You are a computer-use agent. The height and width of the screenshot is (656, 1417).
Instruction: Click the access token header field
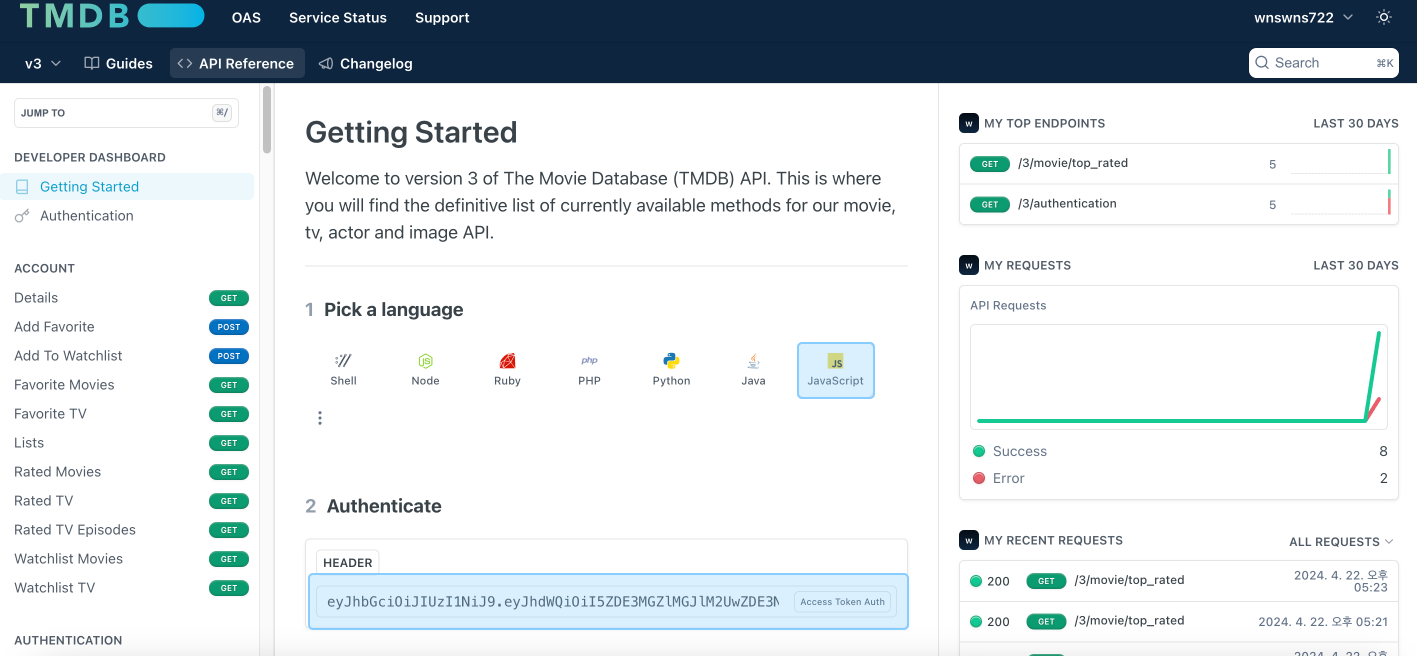pos(608,602)
